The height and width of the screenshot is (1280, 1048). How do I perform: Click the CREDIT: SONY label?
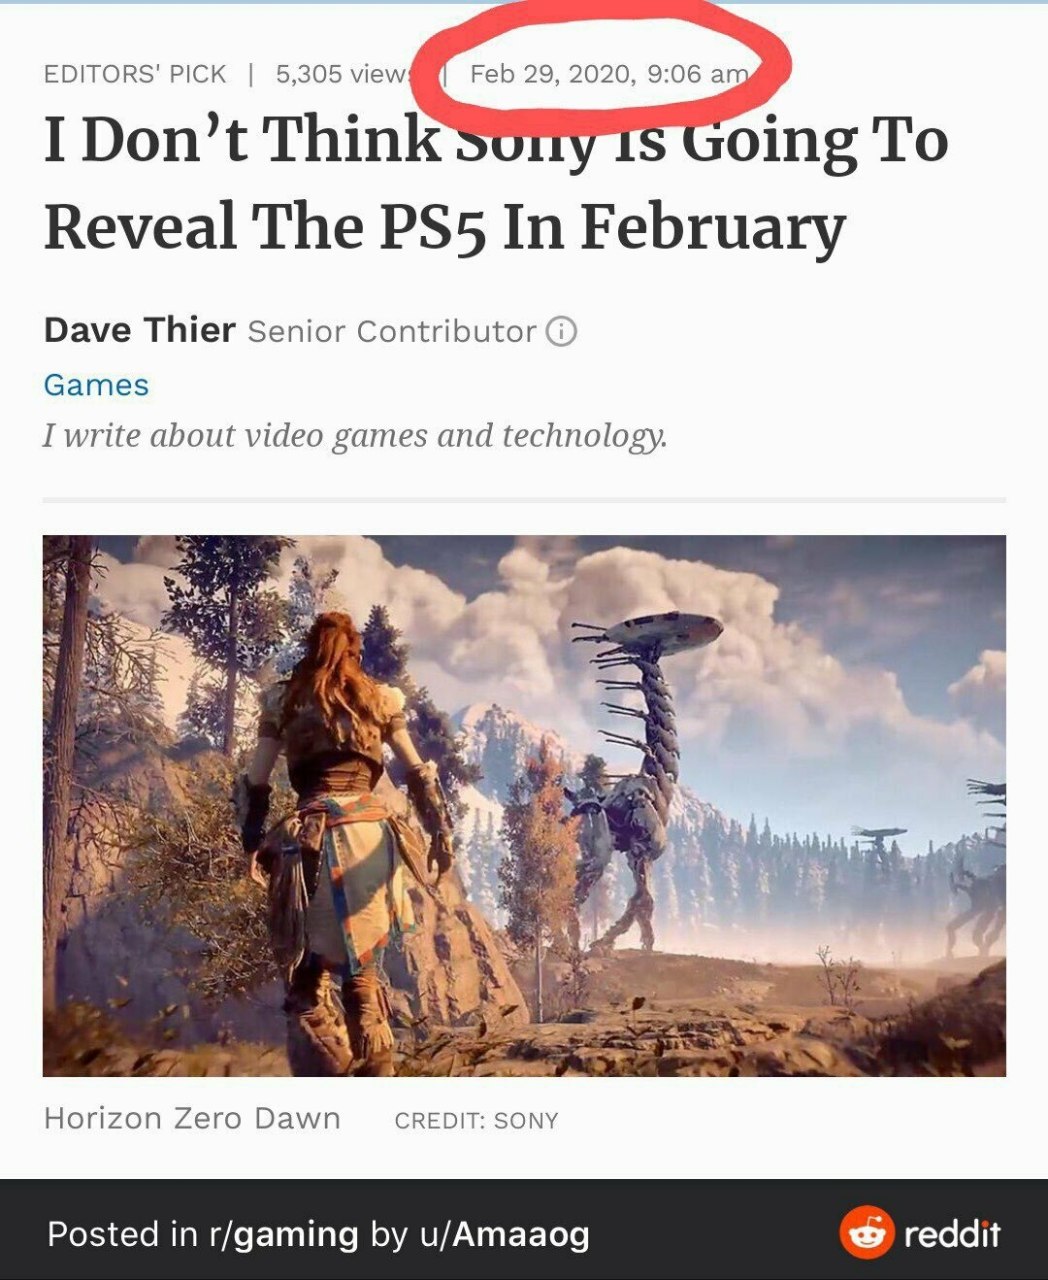click(x=476, y=1120)
